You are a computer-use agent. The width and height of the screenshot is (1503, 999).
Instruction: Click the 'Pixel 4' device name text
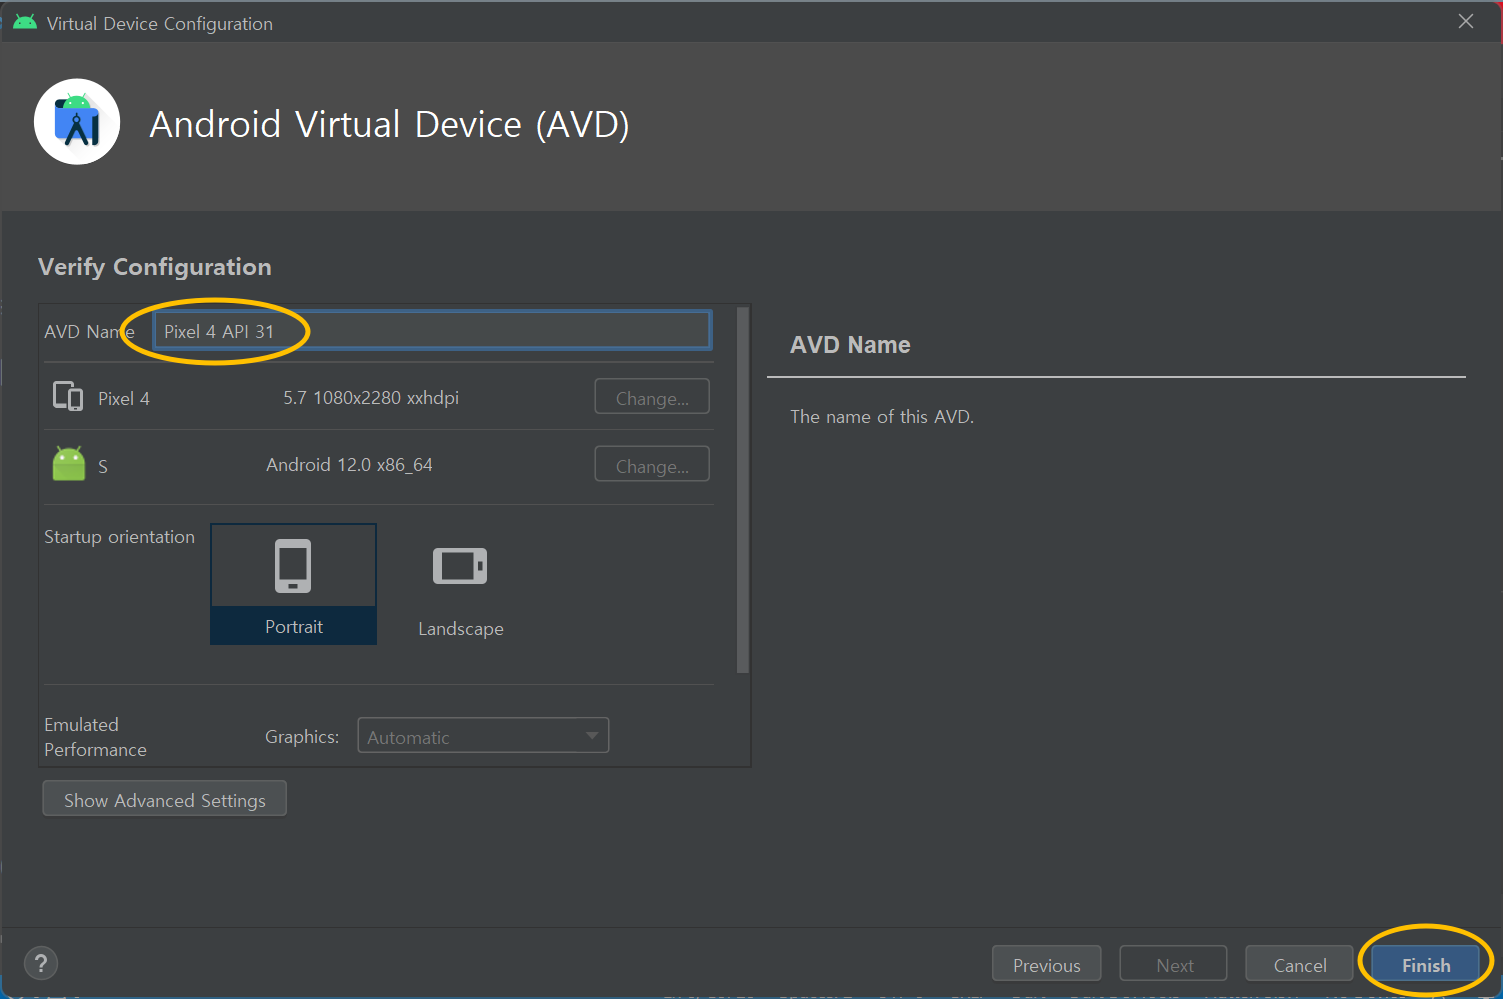pyautogui.click(x=124, y=398)
